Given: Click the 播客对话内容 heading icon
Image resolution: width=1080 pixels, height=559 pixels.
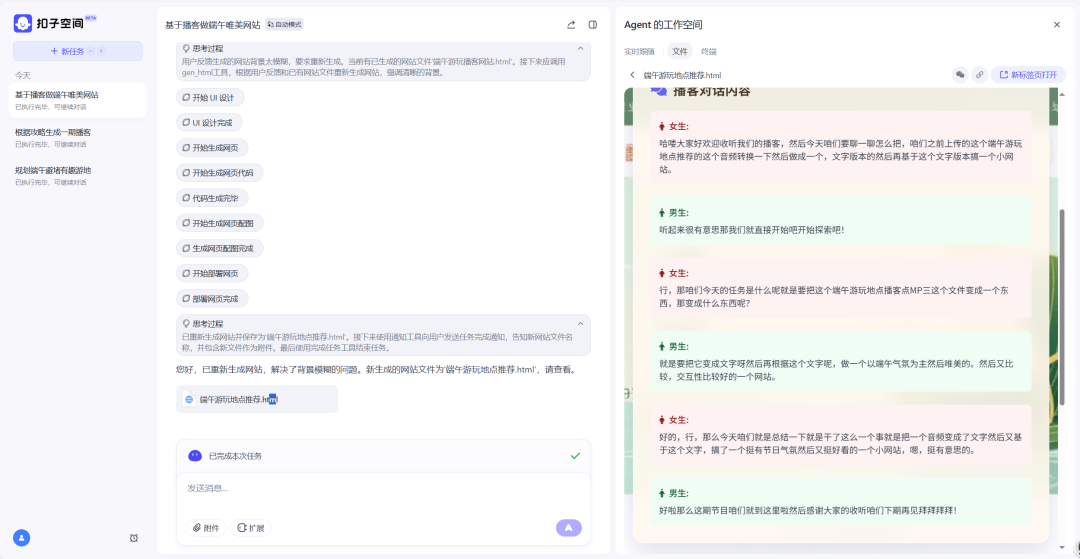Looking at the screenshot, I should (x=658, y=92).
